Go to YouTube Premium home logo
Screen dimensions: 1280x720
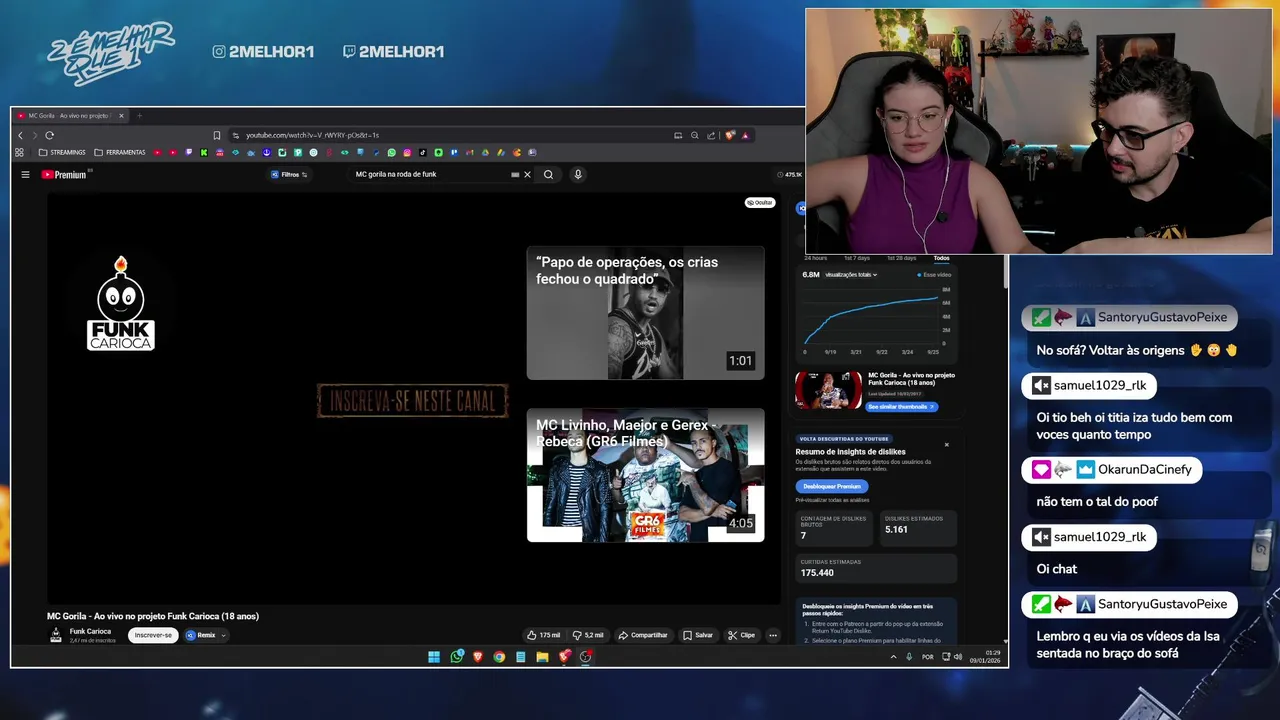pos(64,174)
